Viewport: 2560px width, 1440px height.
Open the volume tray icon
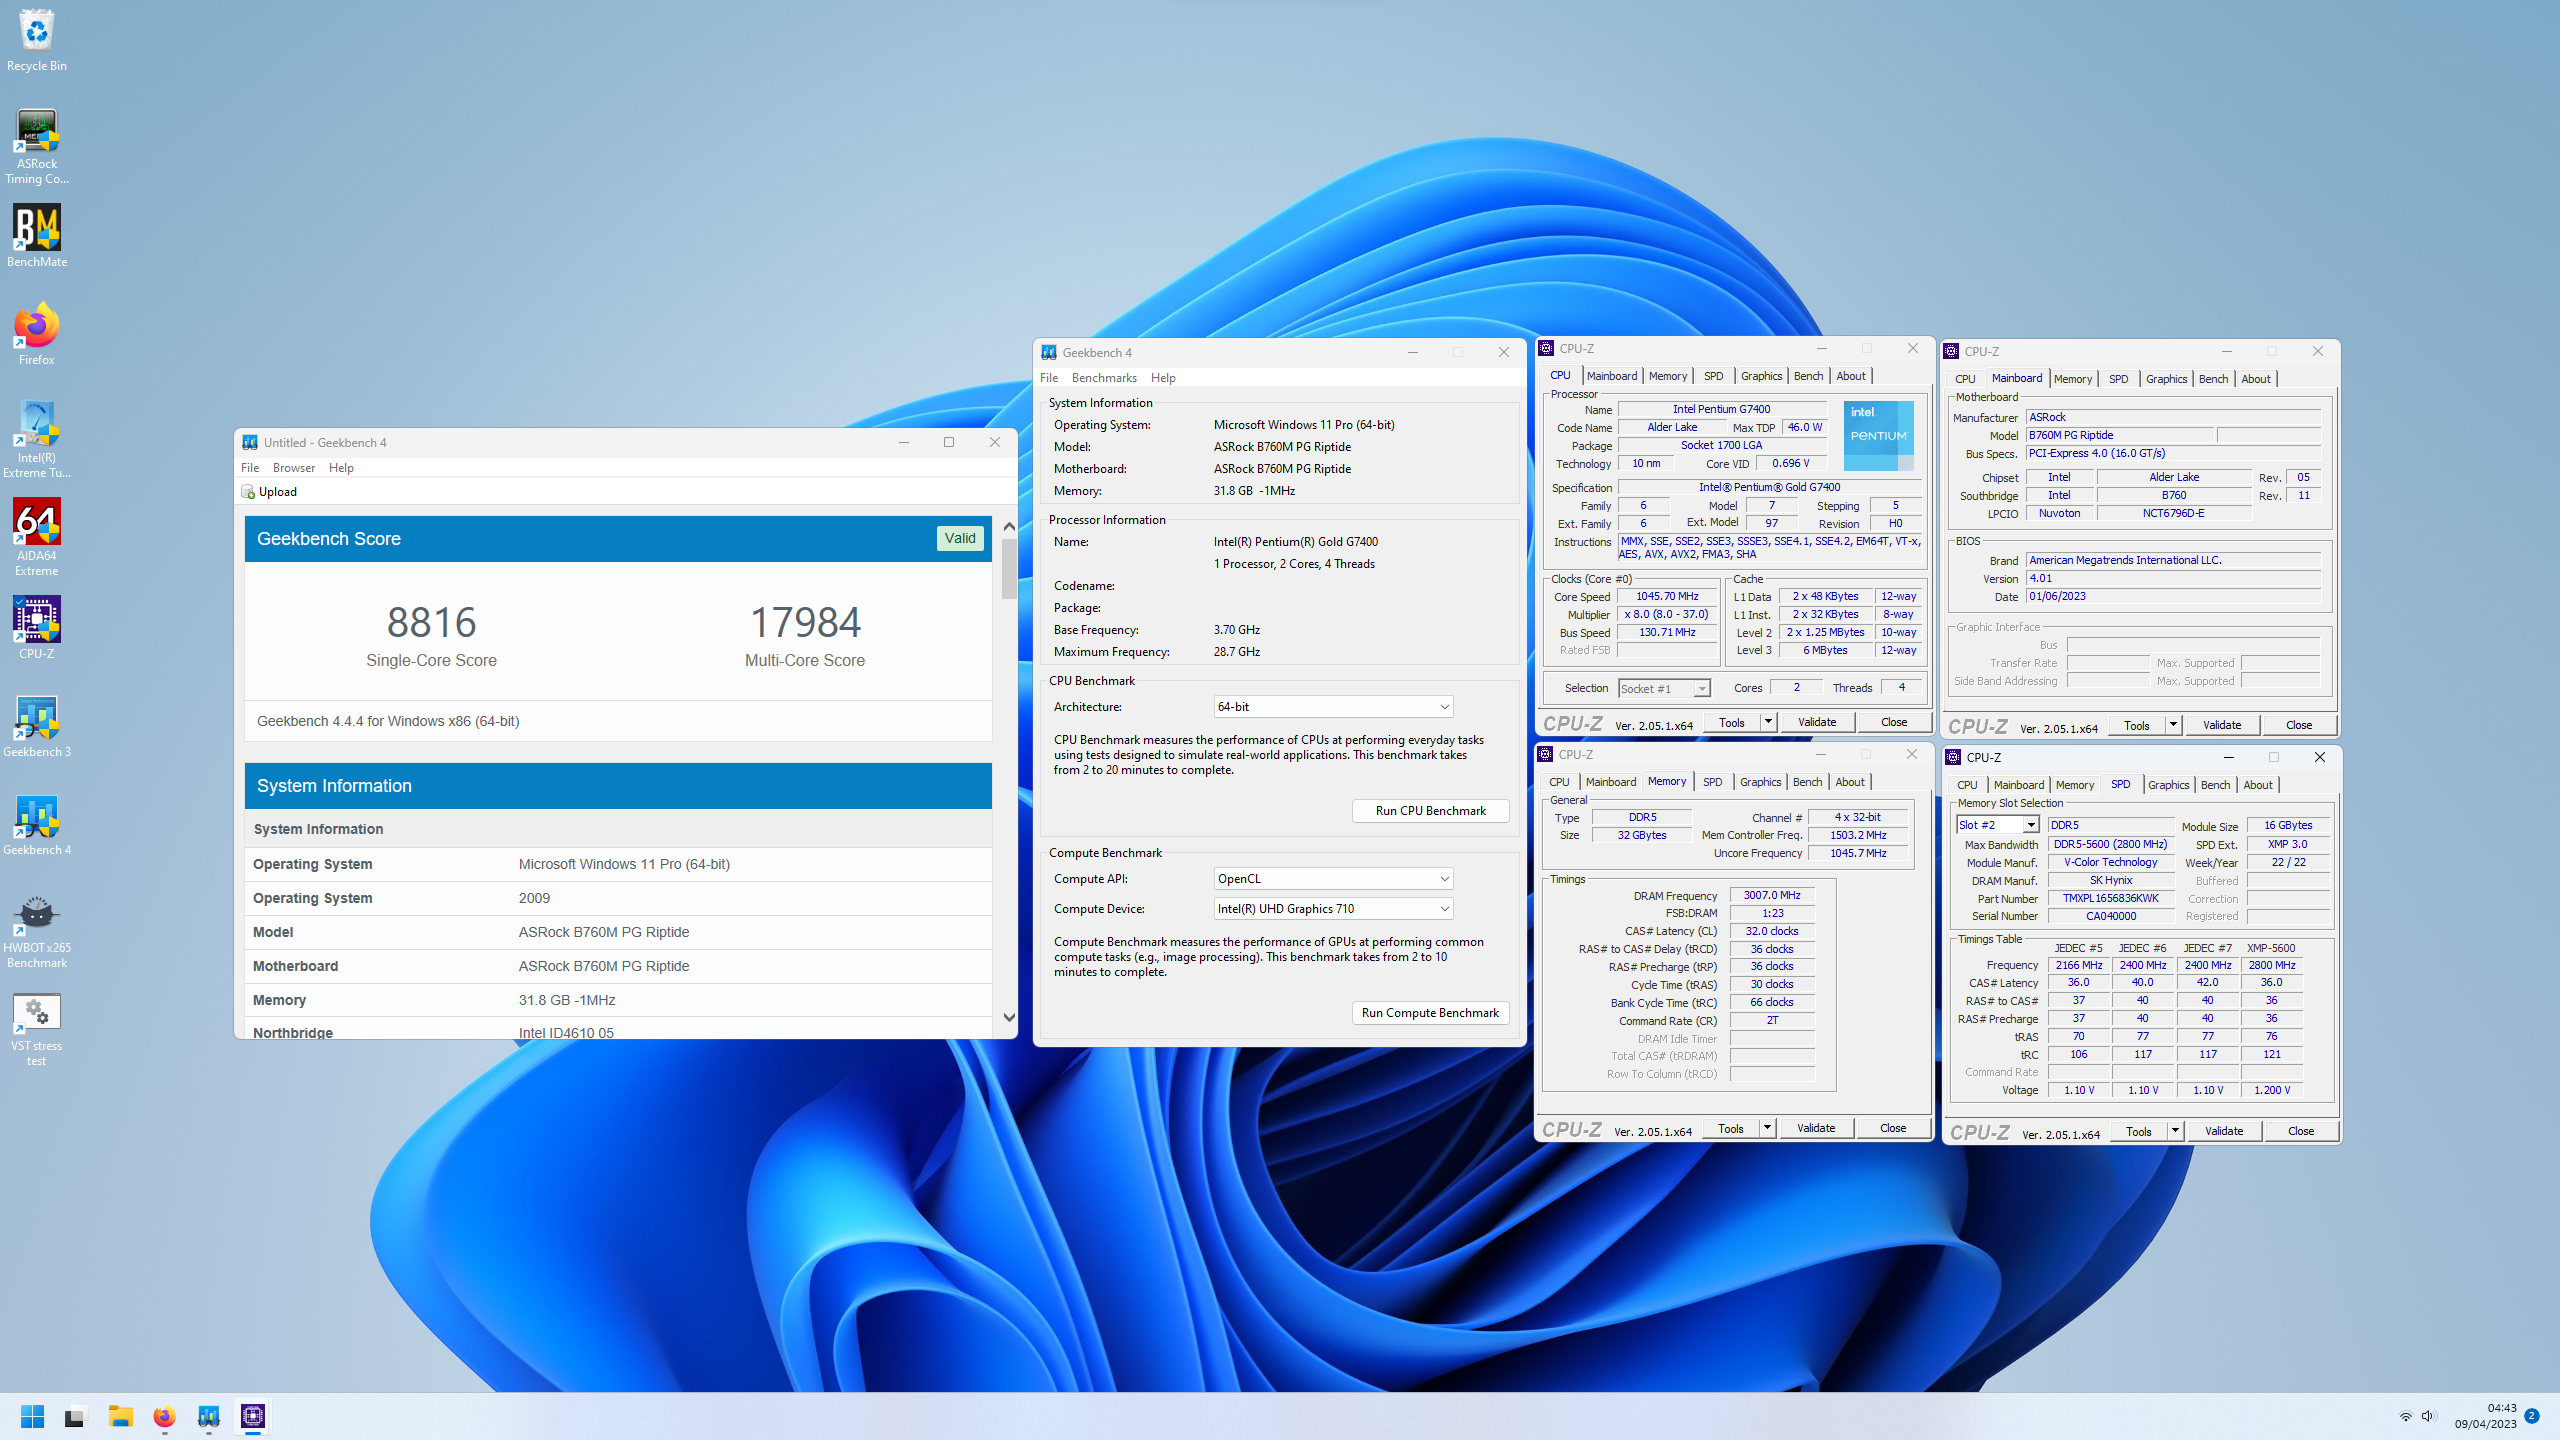[x=2428, y=1416]
